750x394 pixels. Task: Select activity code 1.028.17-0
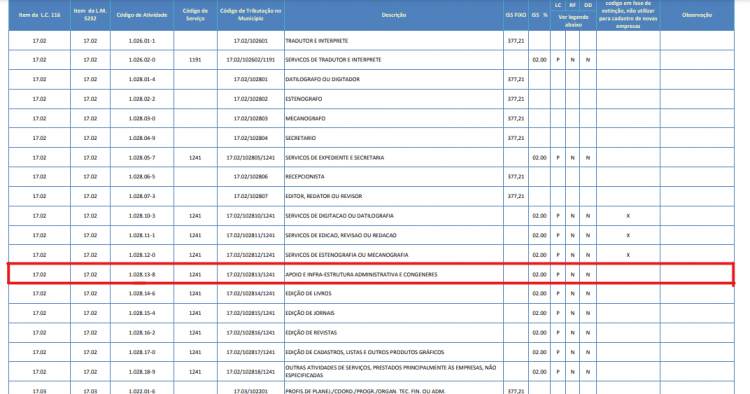(142, 352)
